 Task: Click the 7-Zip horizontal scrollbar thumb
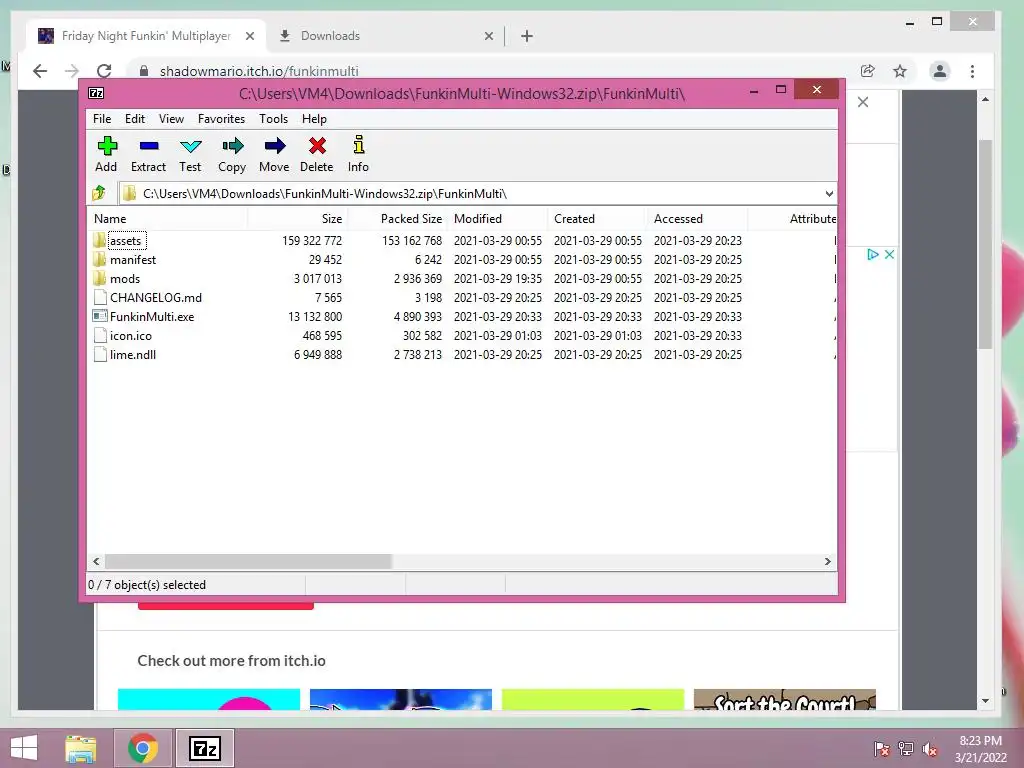point(248,562)
